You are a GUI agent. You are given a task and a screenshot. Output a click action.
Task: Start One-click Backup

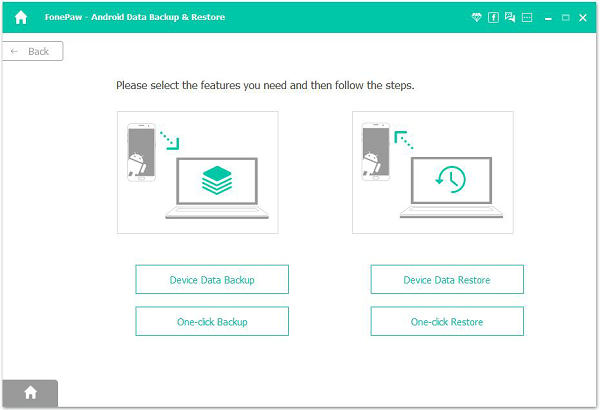pyautogui.click(x=212, y=322)
